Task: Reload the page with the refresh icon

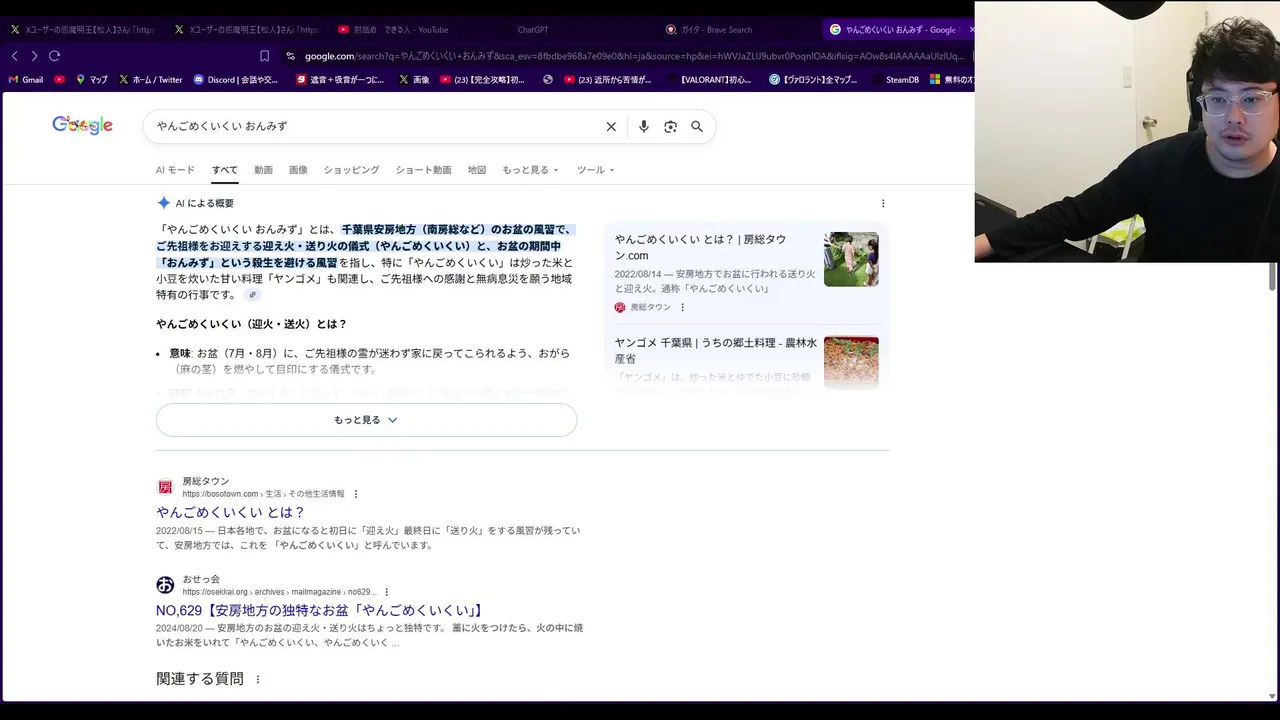Action: [55, 56]
